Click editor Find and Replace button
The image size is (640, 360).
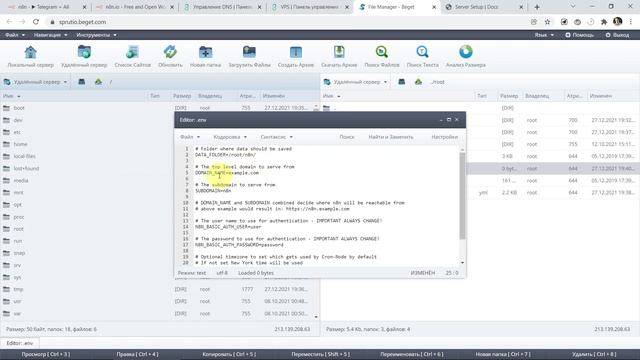pos(391,137)
